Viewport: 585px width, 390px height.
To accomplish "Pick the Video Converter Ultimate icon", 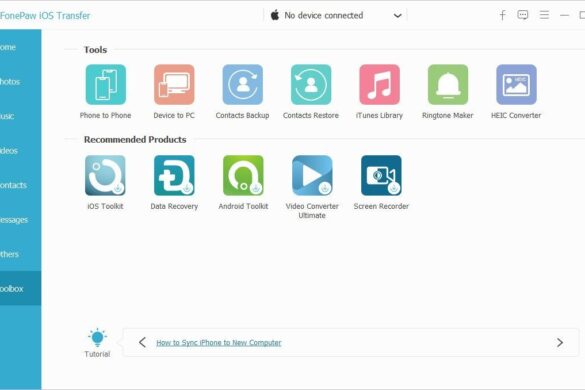I will click(312, 175).
